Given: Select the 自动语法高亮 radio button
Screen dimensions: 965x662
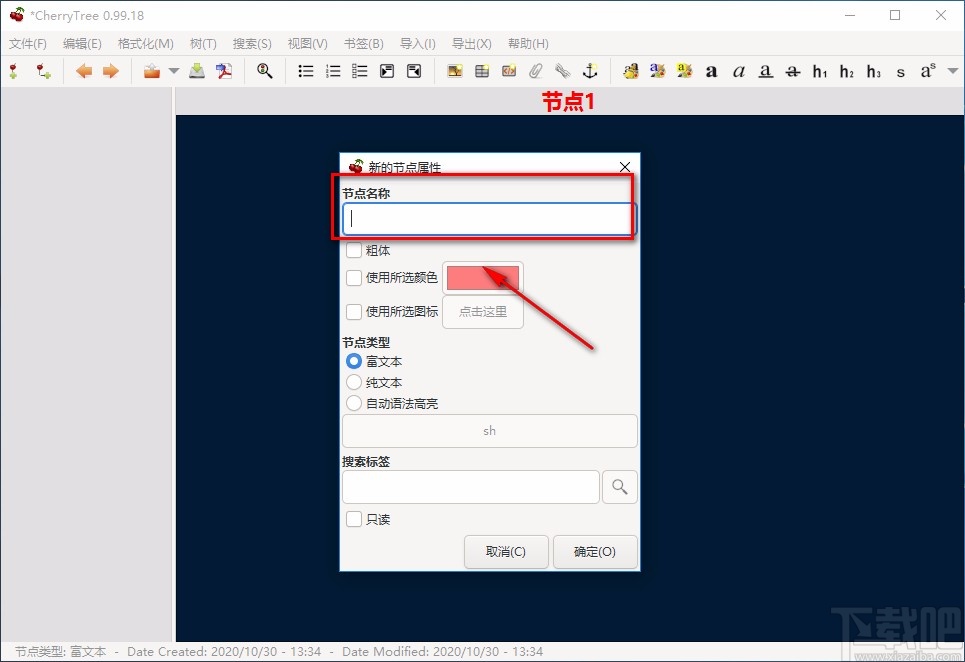Looking at the screenshot, I should (354, 403).
